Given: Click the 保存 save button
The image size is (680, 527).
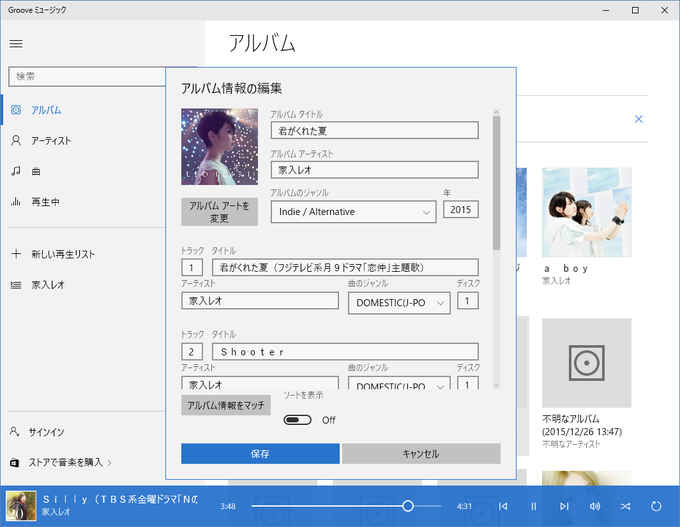Looking at the screenshot, I should point(260,454).
